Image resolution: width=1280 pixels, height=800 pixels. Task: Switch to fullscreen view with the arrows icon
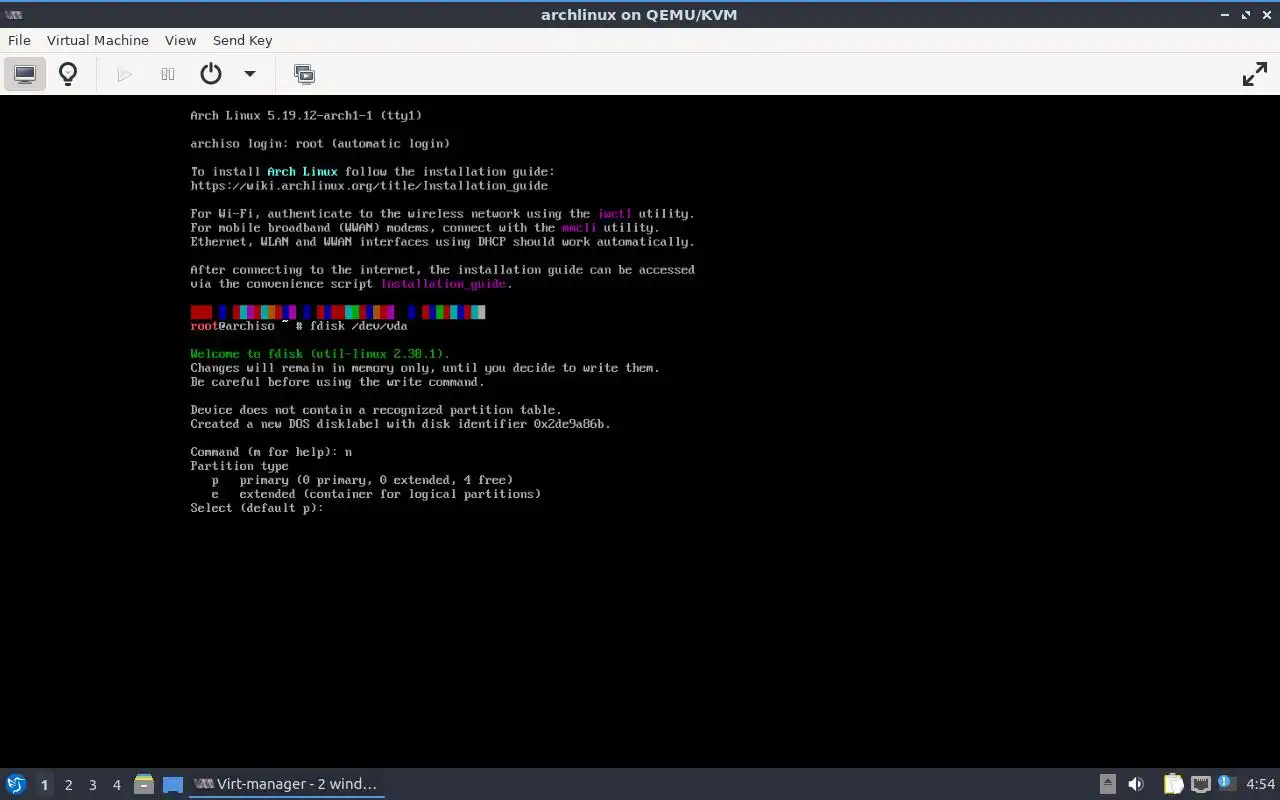1255,74
